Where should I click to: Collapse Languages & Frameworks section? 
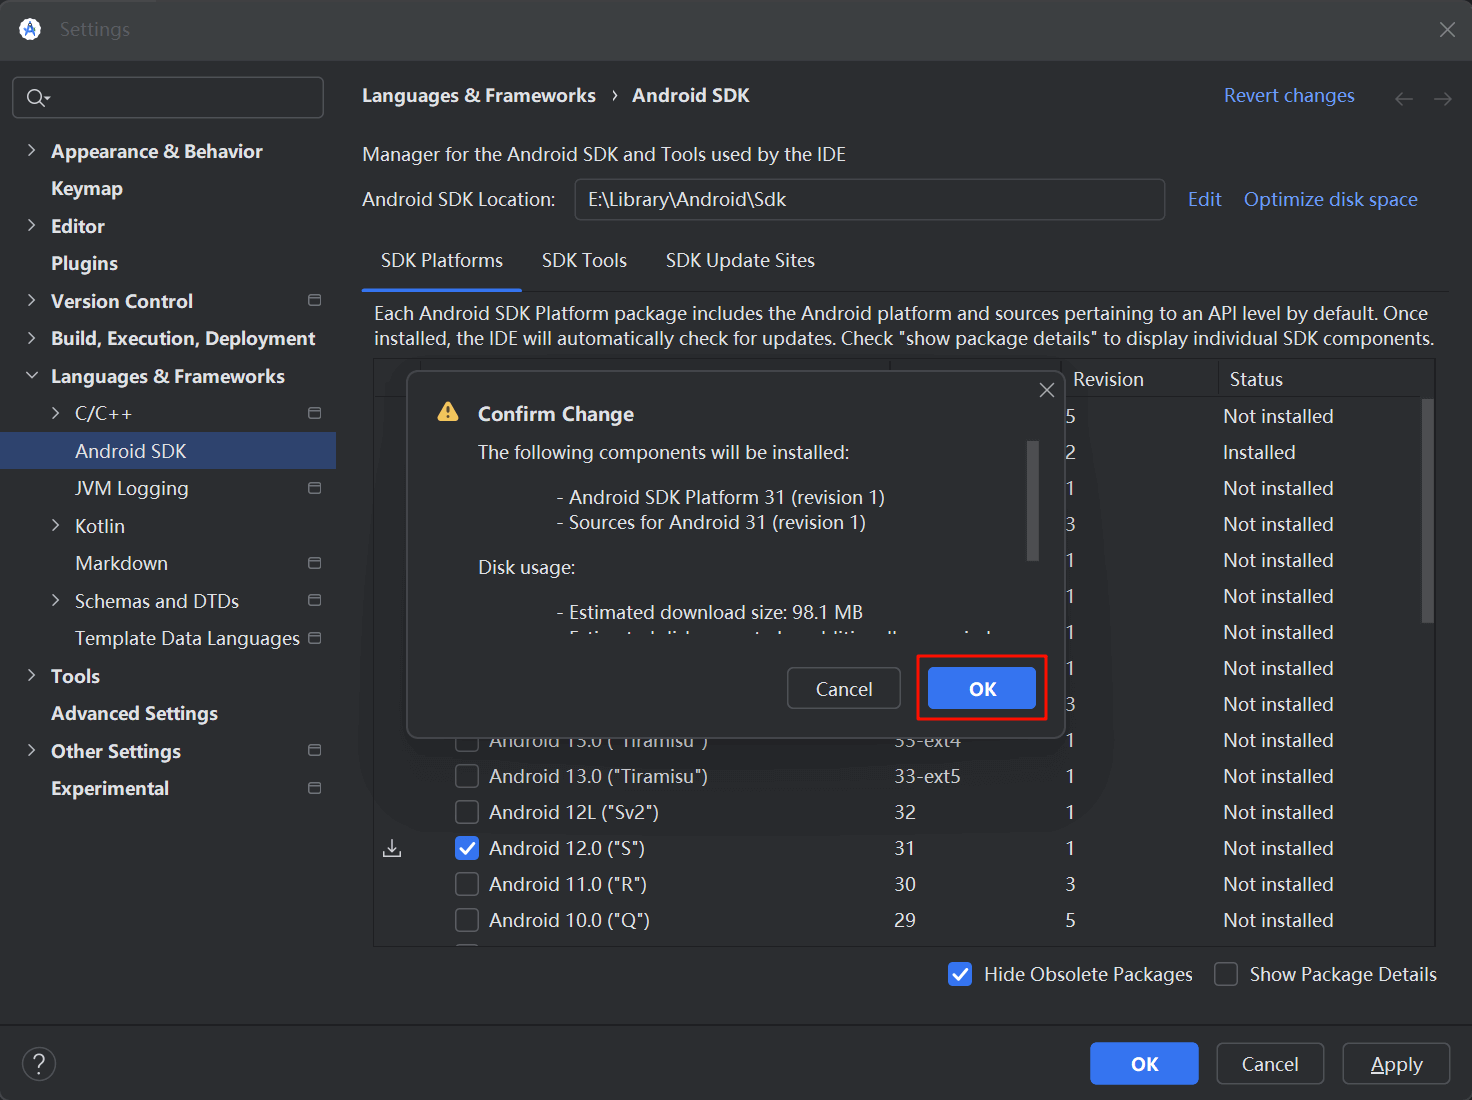31,376
